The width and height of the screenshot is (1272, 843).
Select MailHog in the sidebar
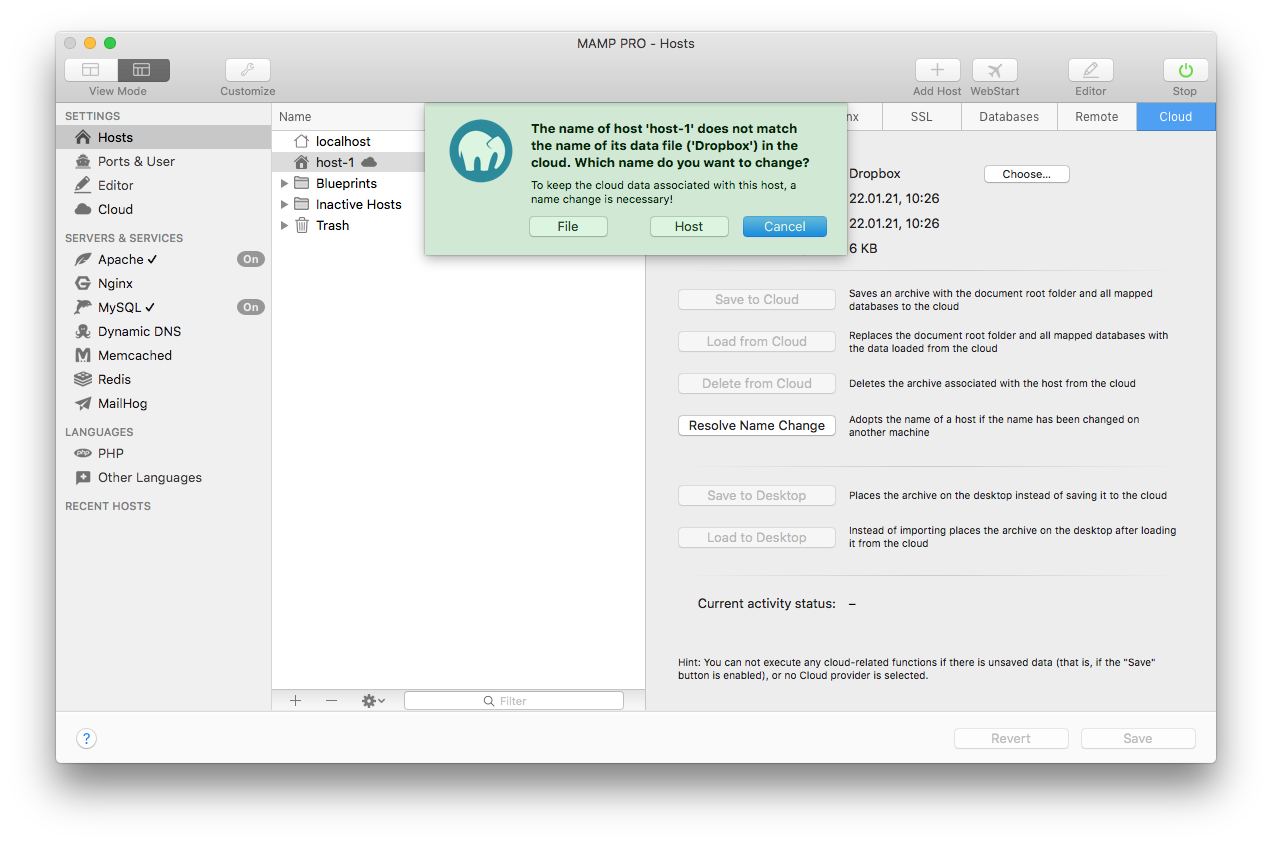[x=122, y=403]
